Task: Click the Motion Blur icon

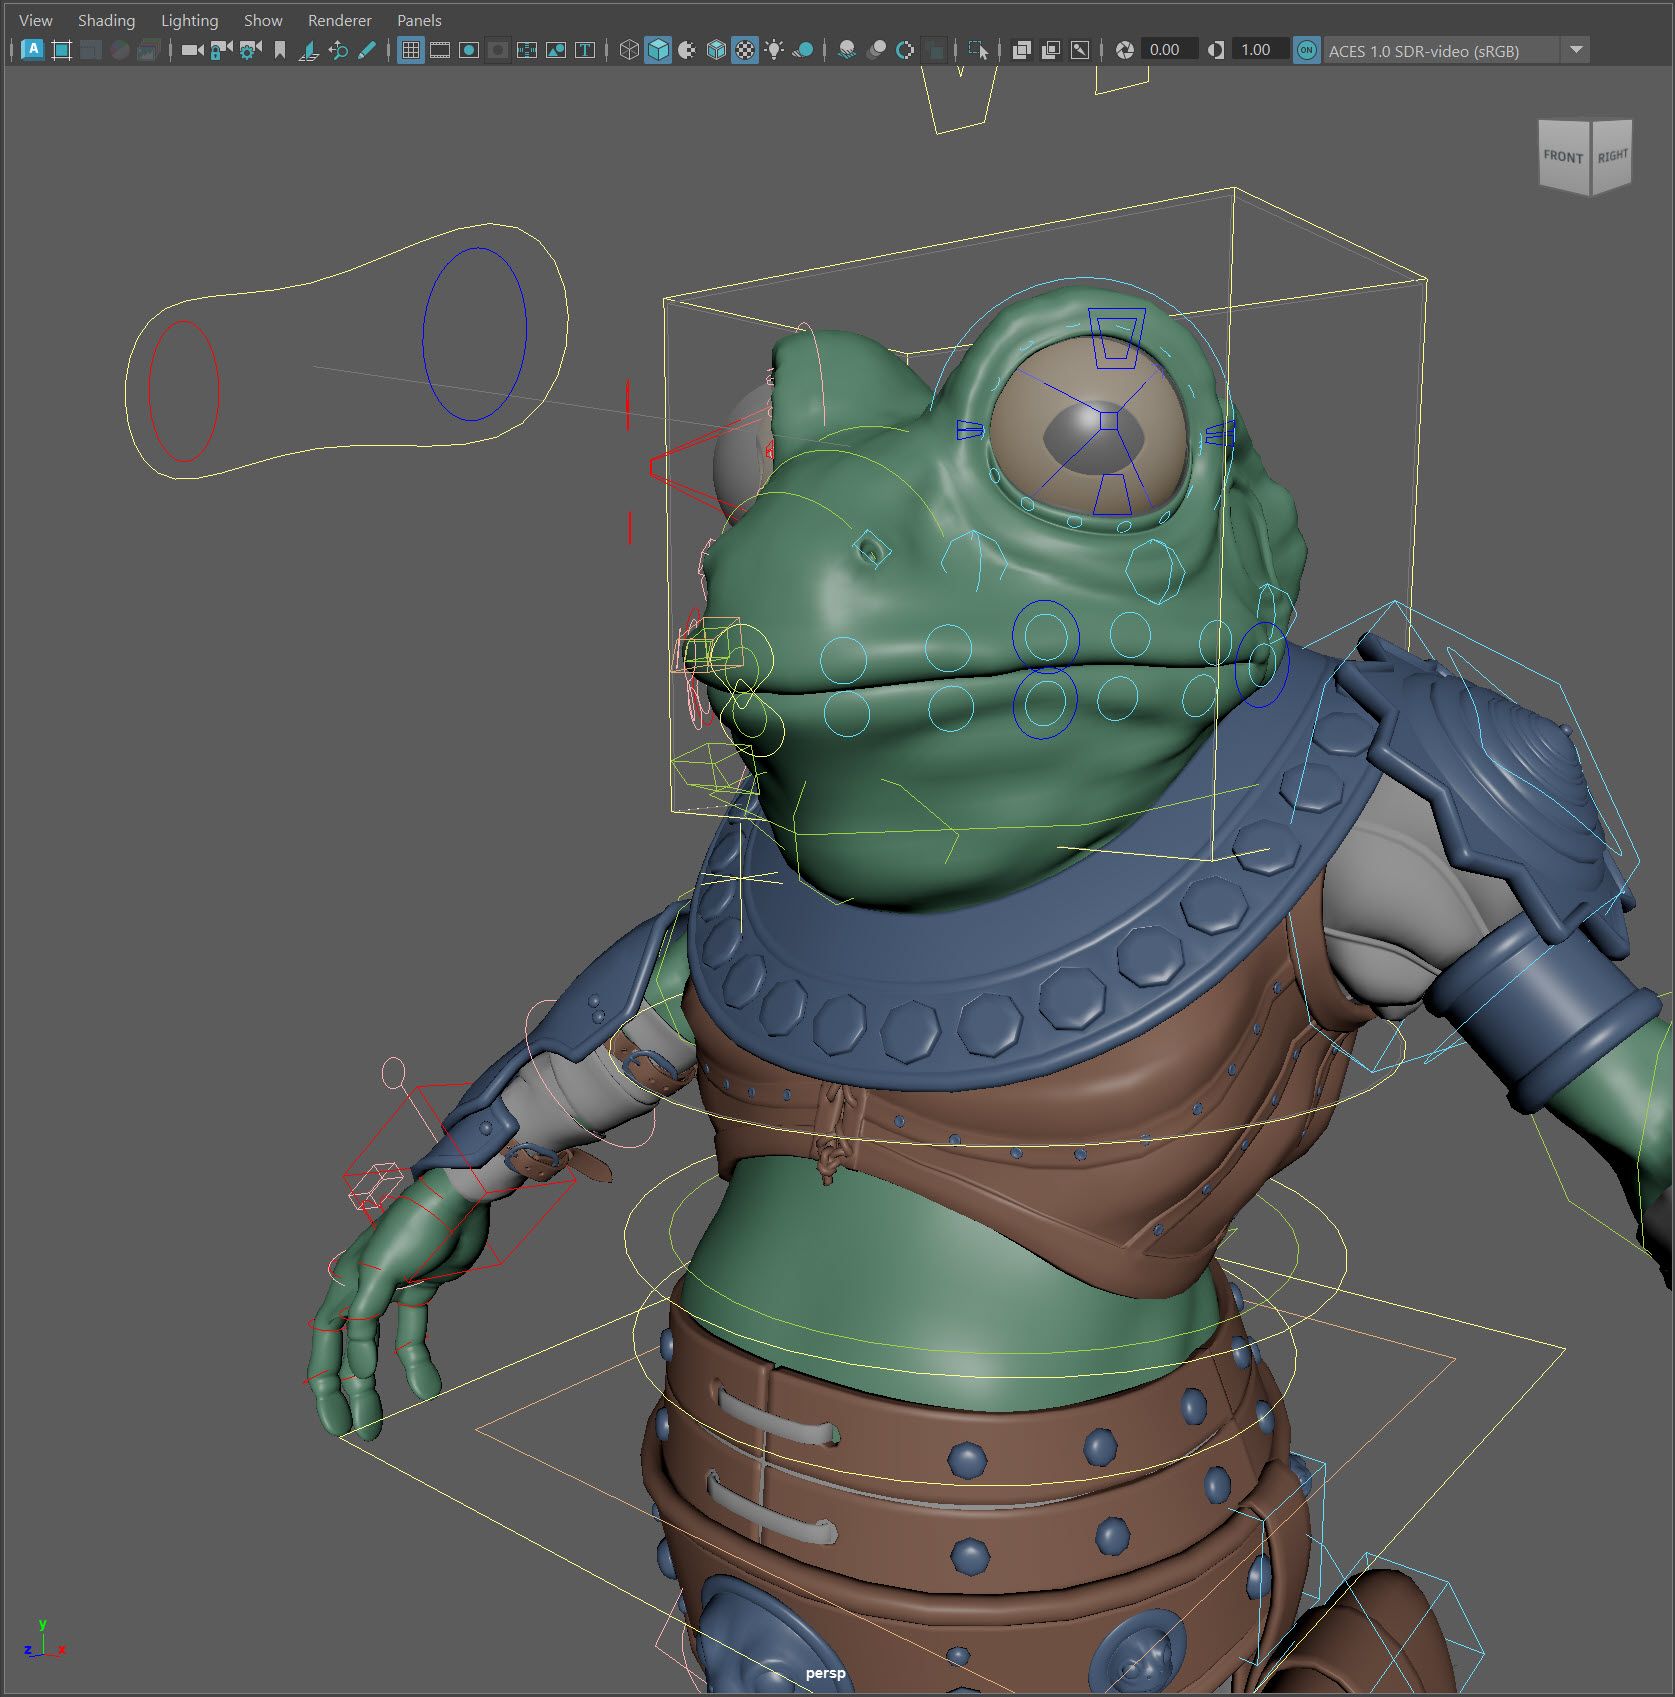Action: point(876,49)
